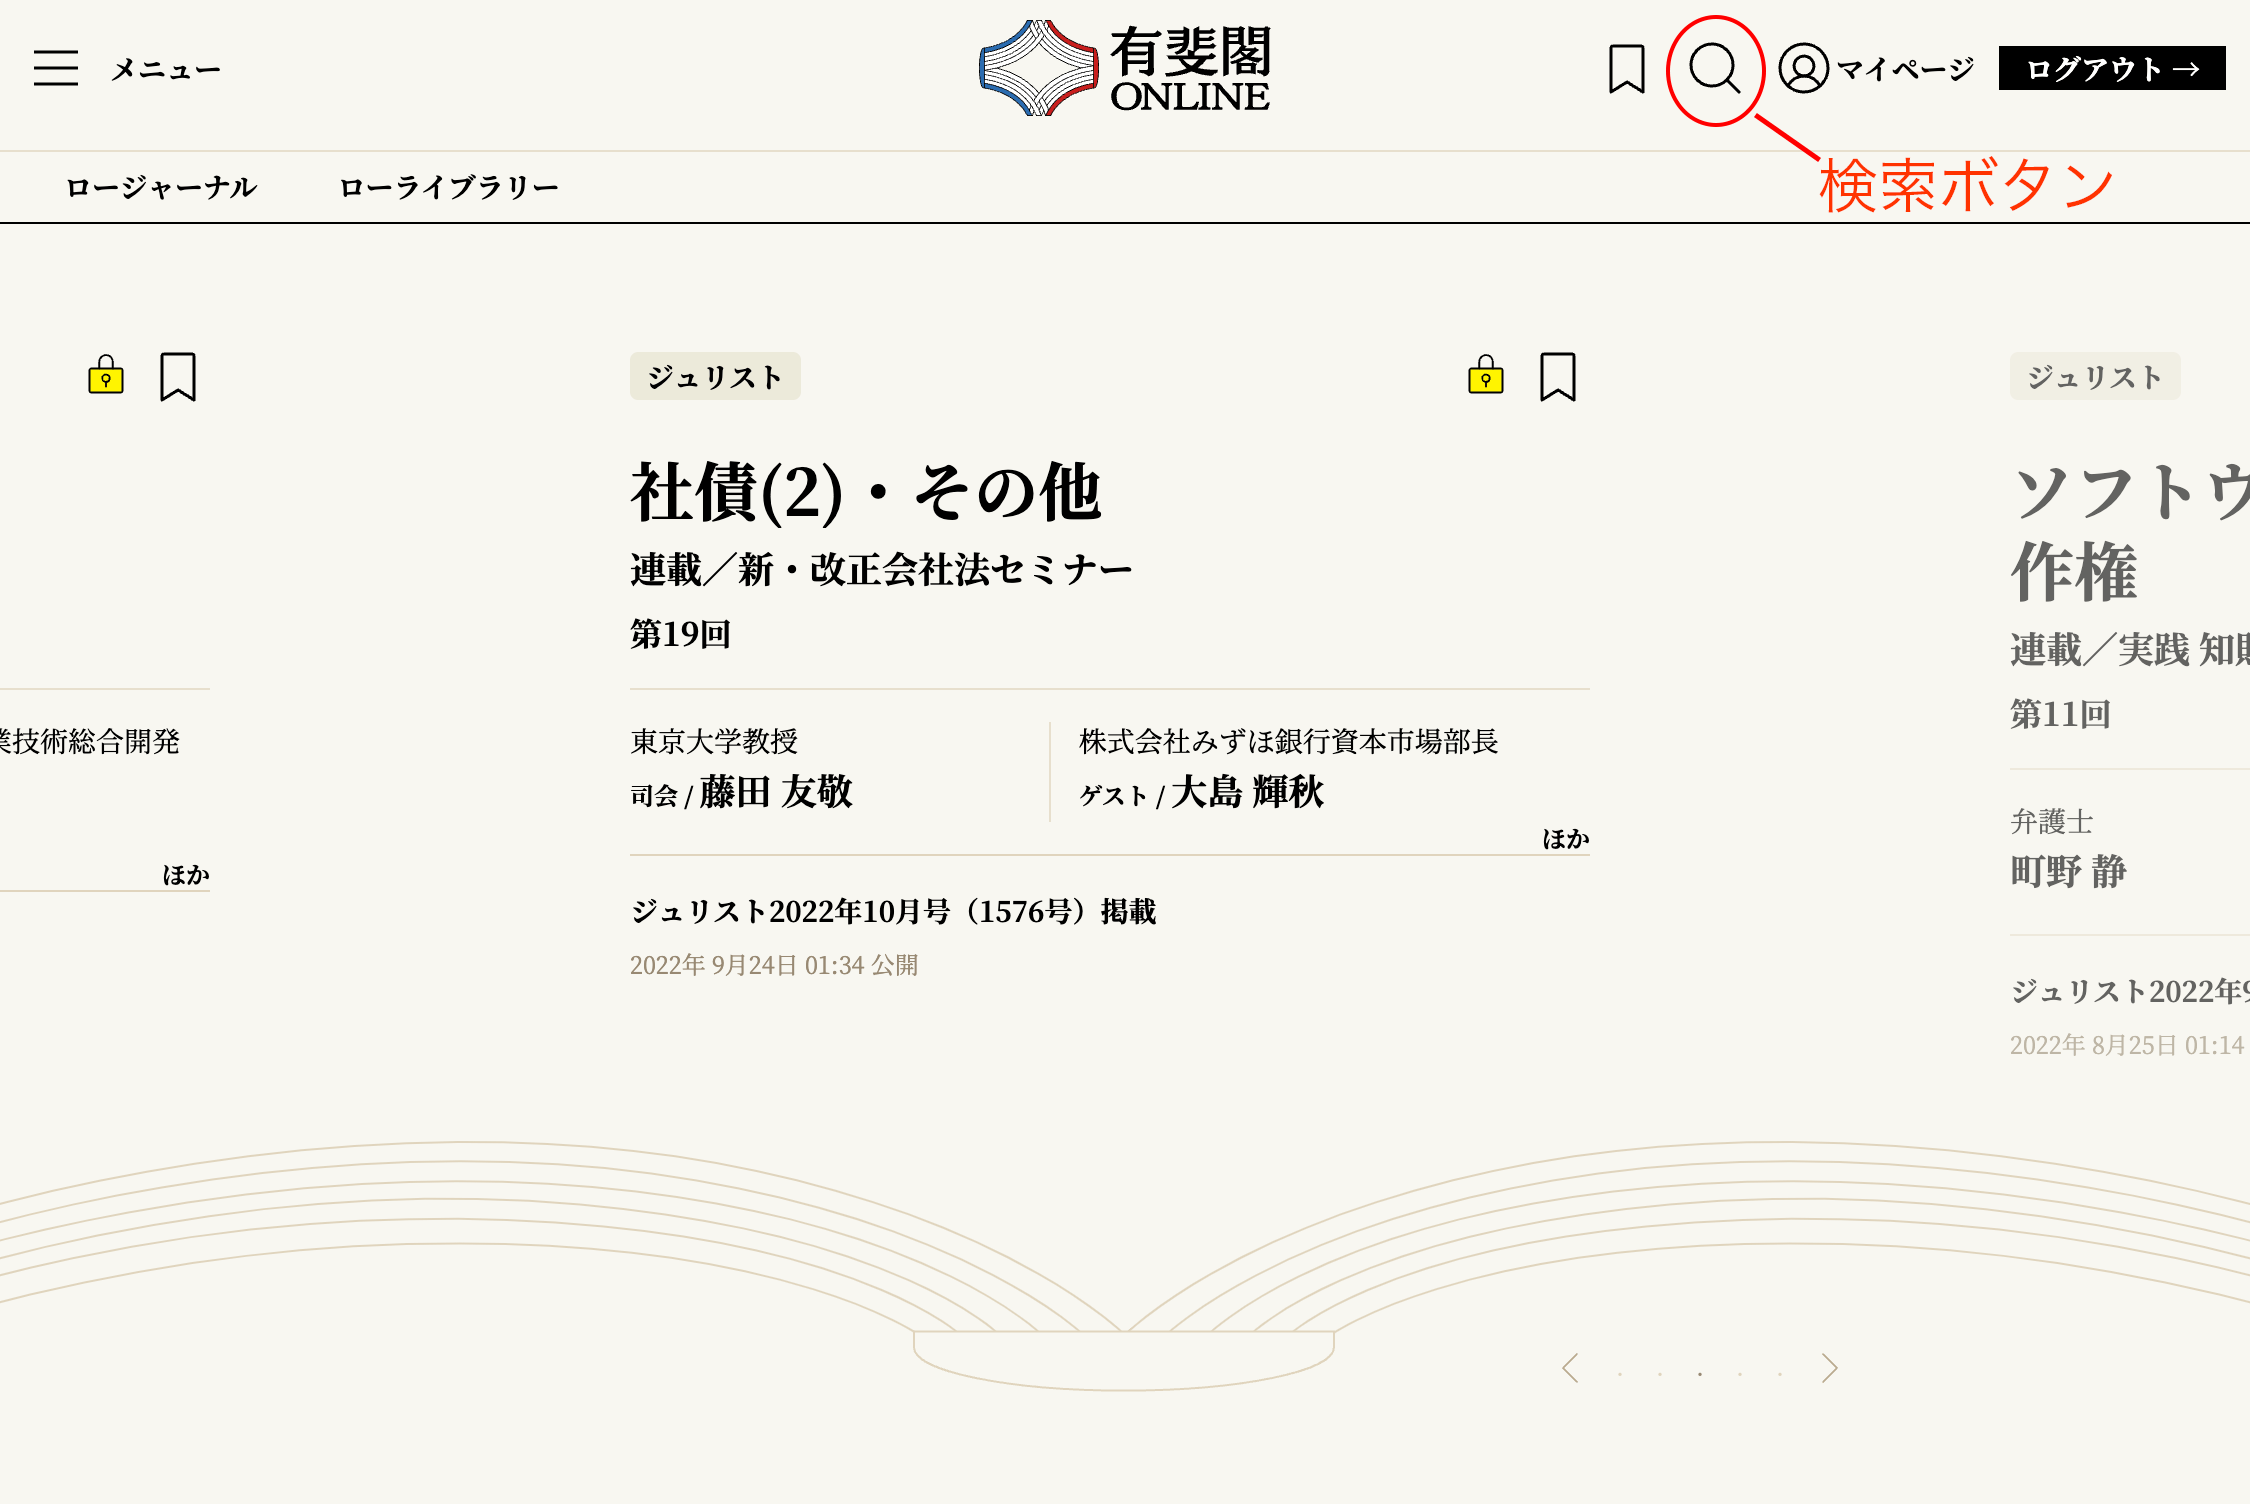The height and width of the screenshot is (1504, 2250).
Task: Toggle bookmark on 社債(2)・その他 article
Action: point(1557,376)
